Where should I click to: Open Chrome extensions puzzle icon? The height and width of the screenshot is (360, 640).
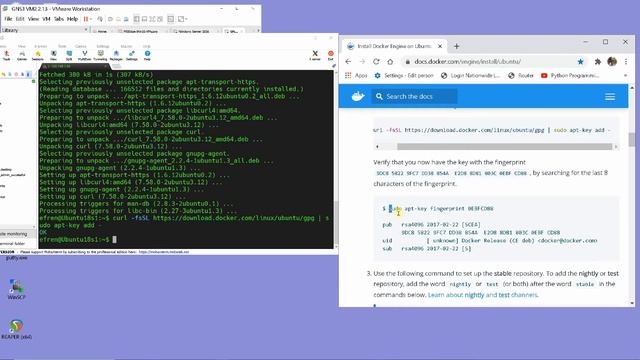click(598, 62)
